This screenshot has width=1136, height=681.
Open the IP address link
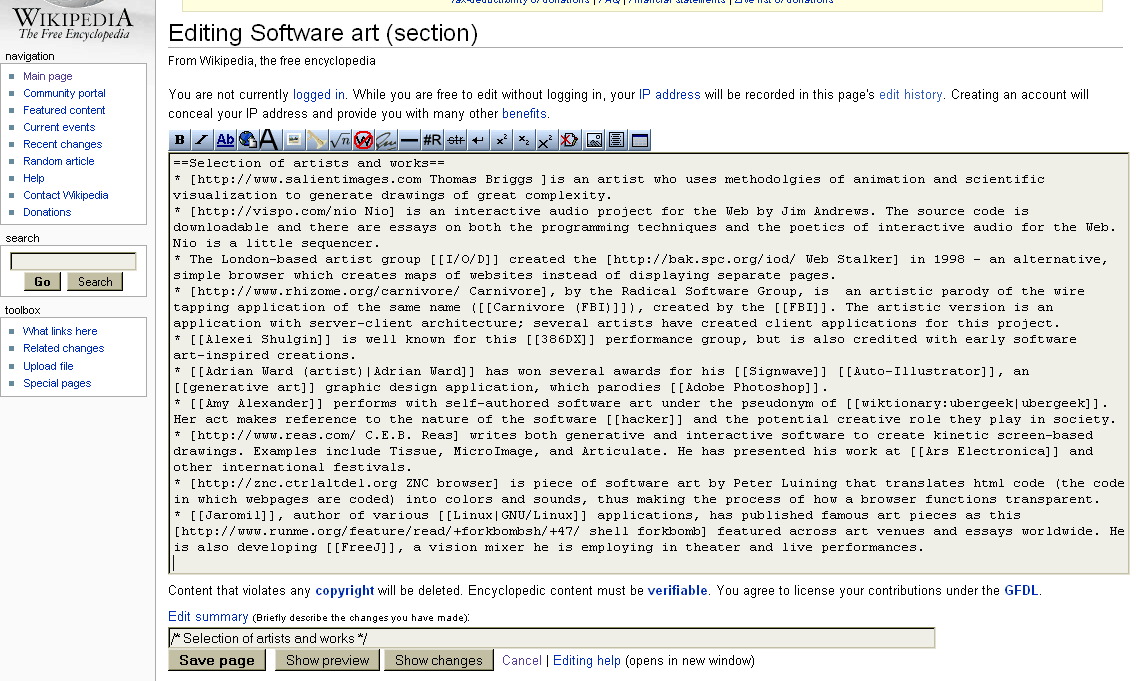(x=669, y=95)
